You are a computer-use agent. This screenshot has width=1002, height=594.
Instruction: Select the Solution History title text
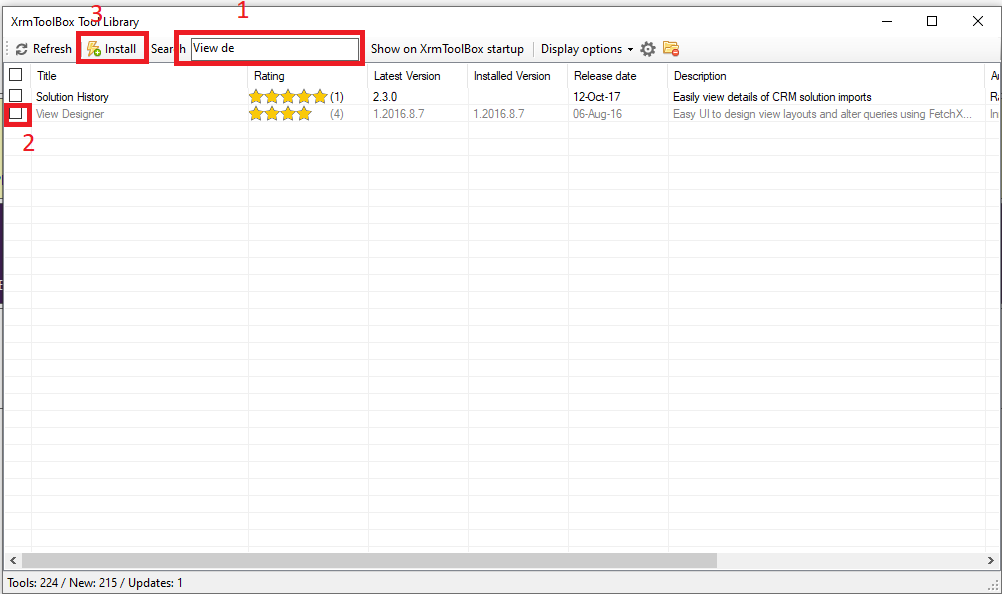72,97
